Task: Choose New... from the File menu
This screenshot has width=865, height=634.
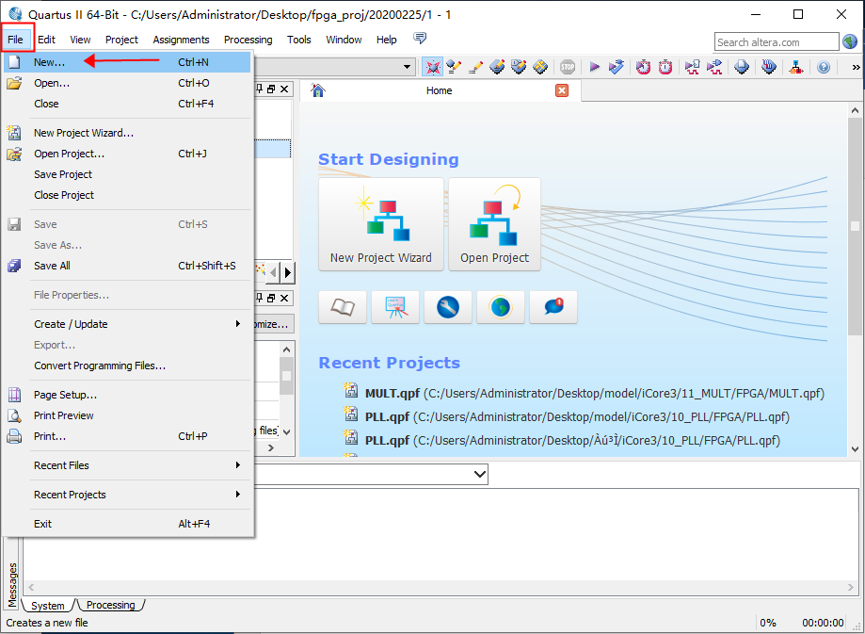Action: point(50,62)
